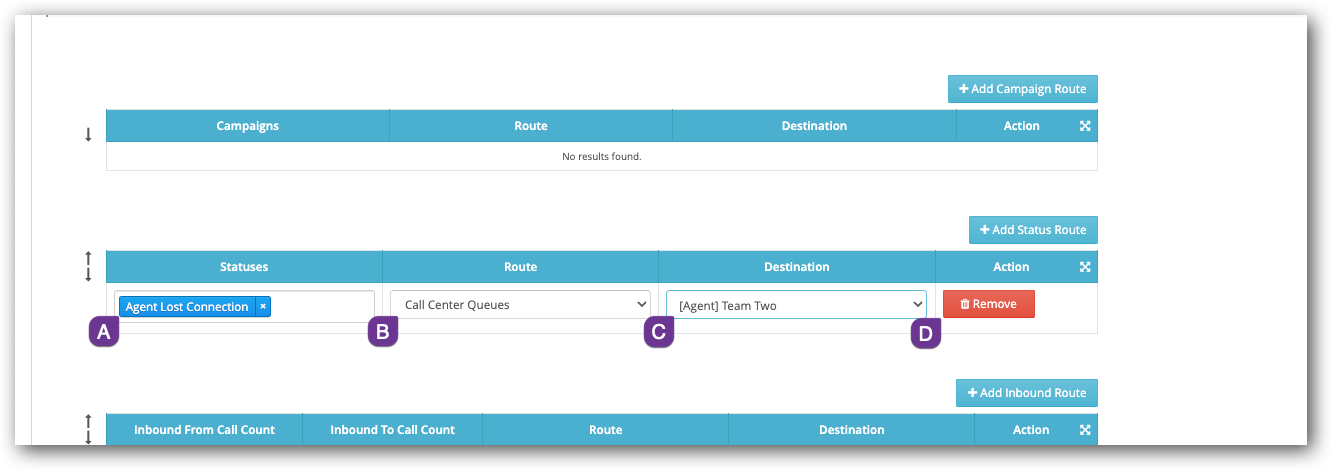Expand the inbound routes table with fullscreen icon

[1085, 430]
